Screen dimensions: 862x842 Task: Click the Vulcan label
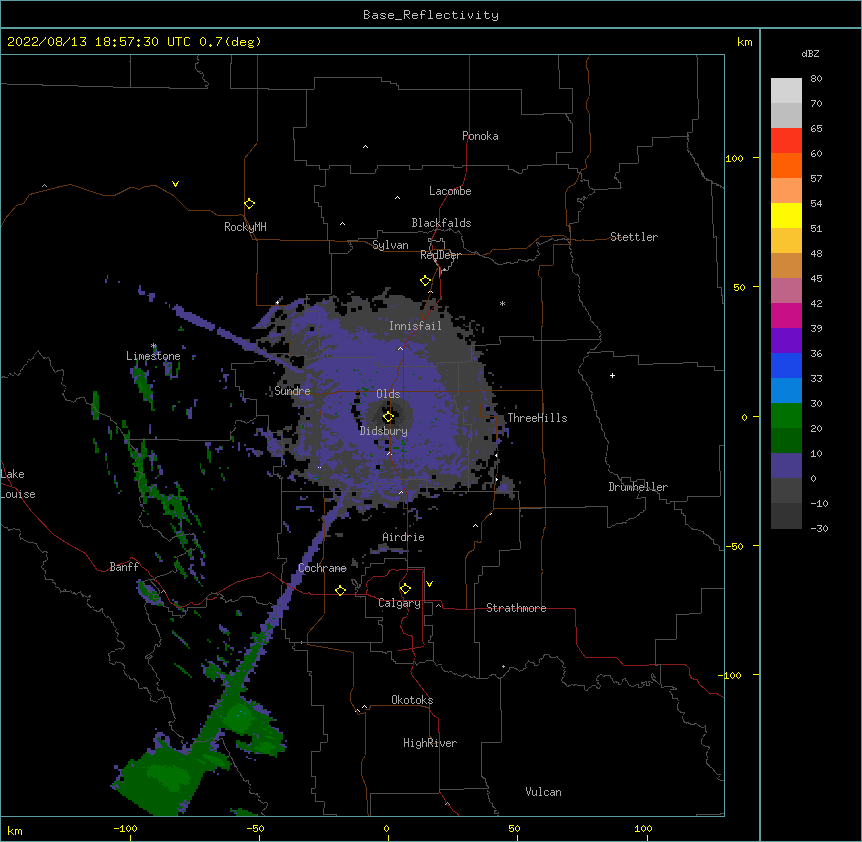click(543, 792)
